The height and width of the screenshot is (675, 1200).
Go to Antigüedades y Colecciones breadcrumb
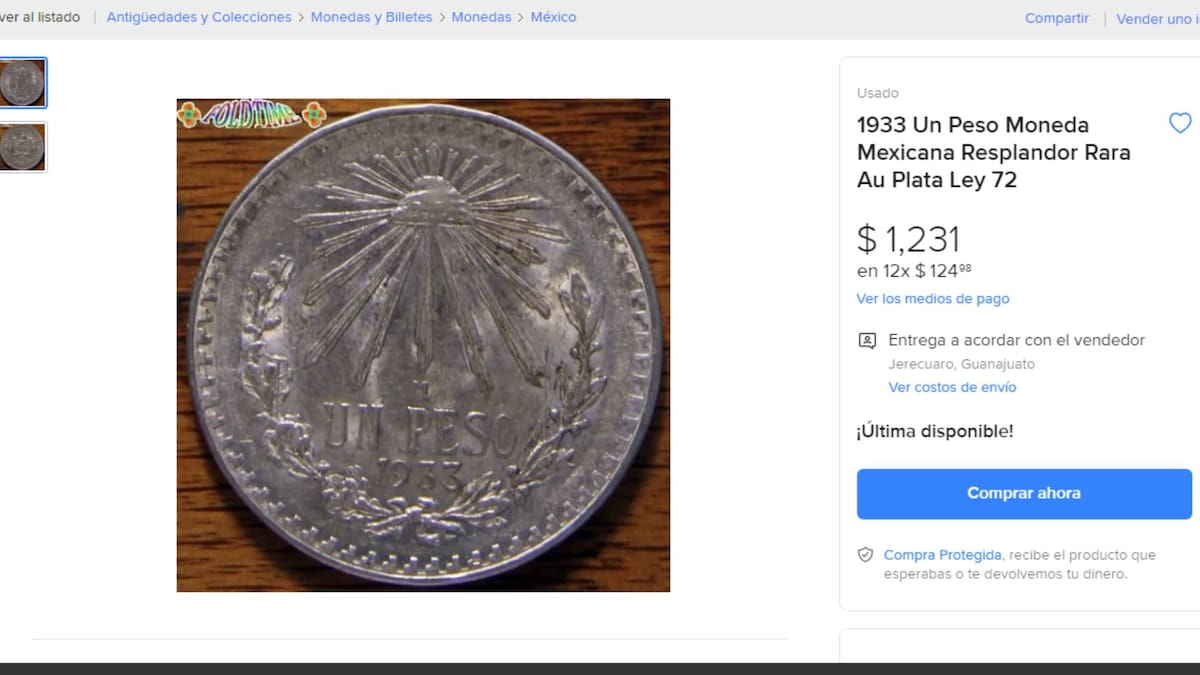[199, 17]
